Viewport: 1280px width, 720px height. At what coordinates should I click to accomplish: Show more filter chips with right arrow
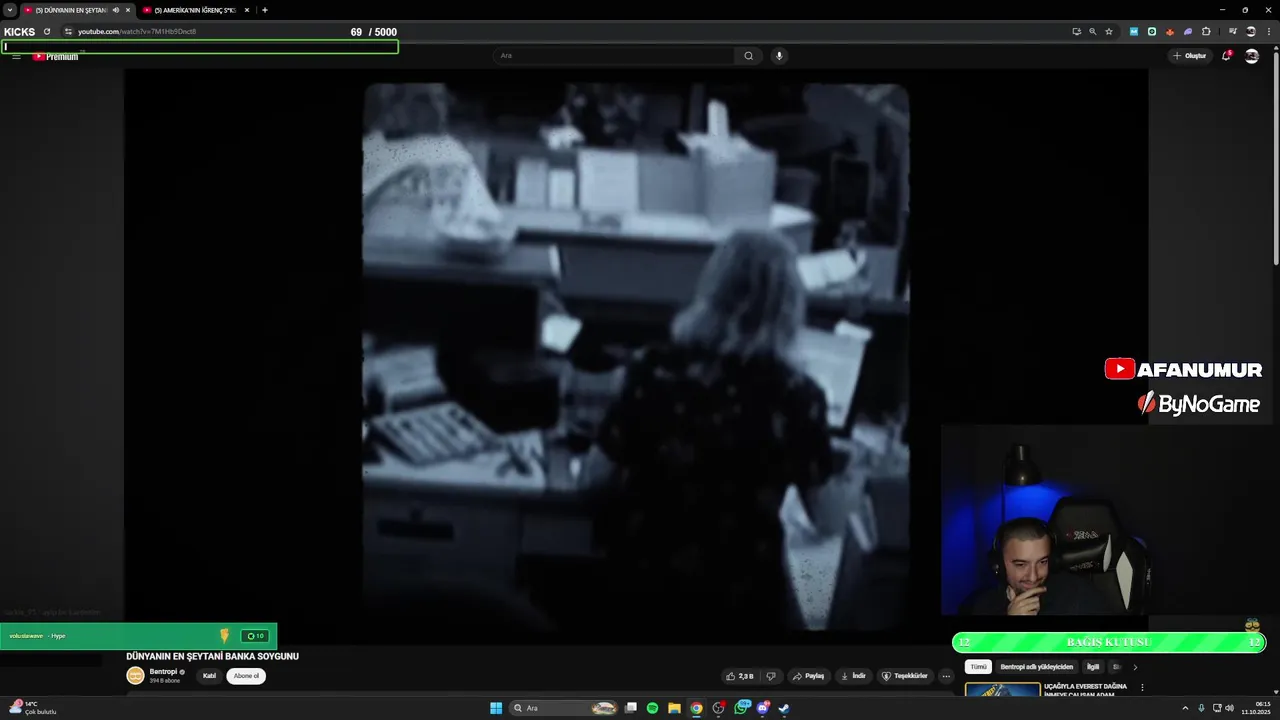pos(1135,667)
